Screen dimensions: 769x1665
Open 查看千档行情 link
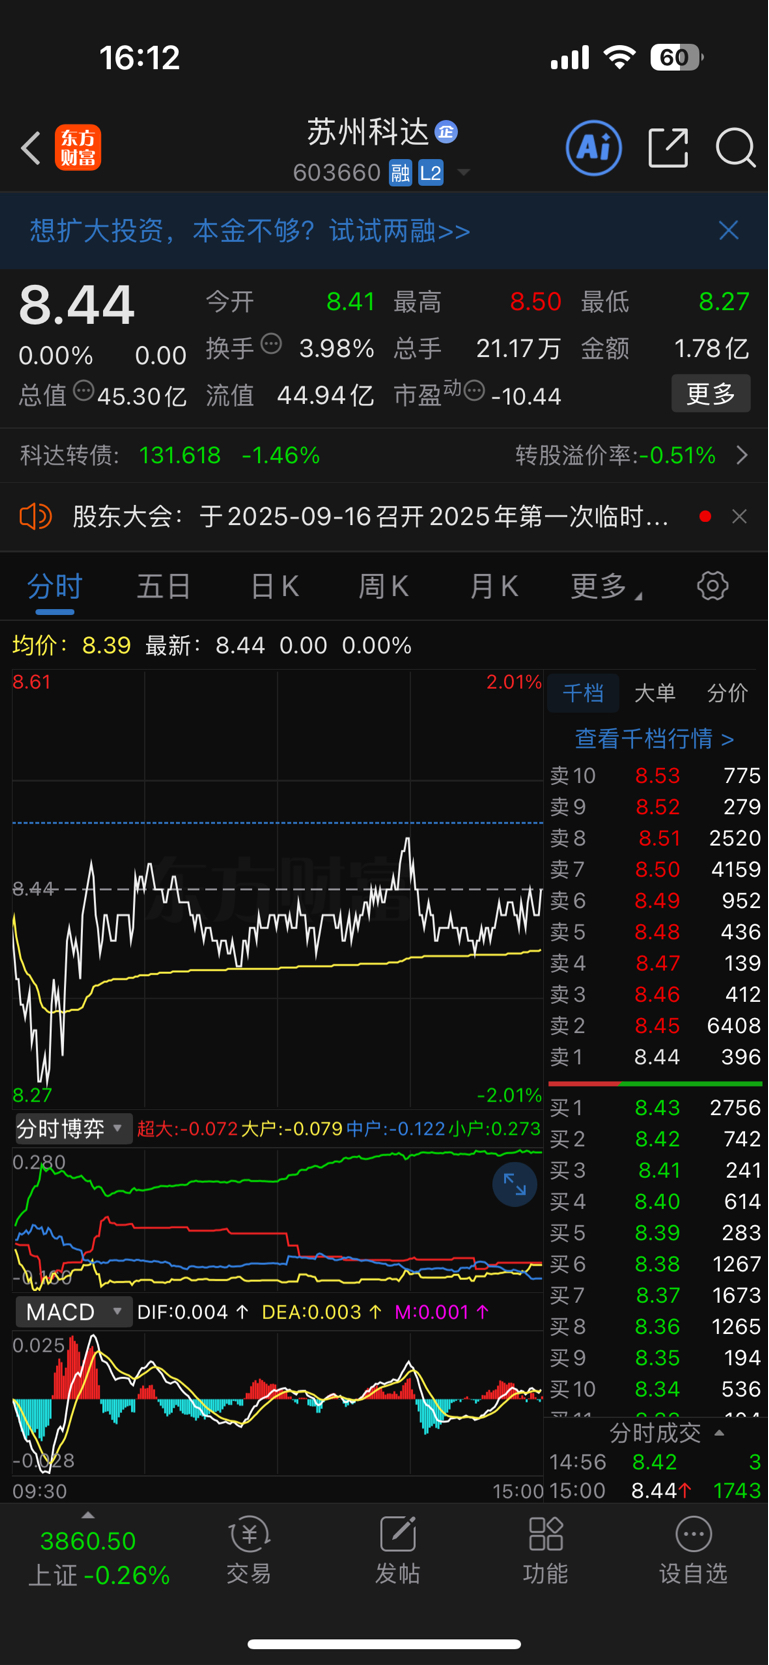coord(654,739)
